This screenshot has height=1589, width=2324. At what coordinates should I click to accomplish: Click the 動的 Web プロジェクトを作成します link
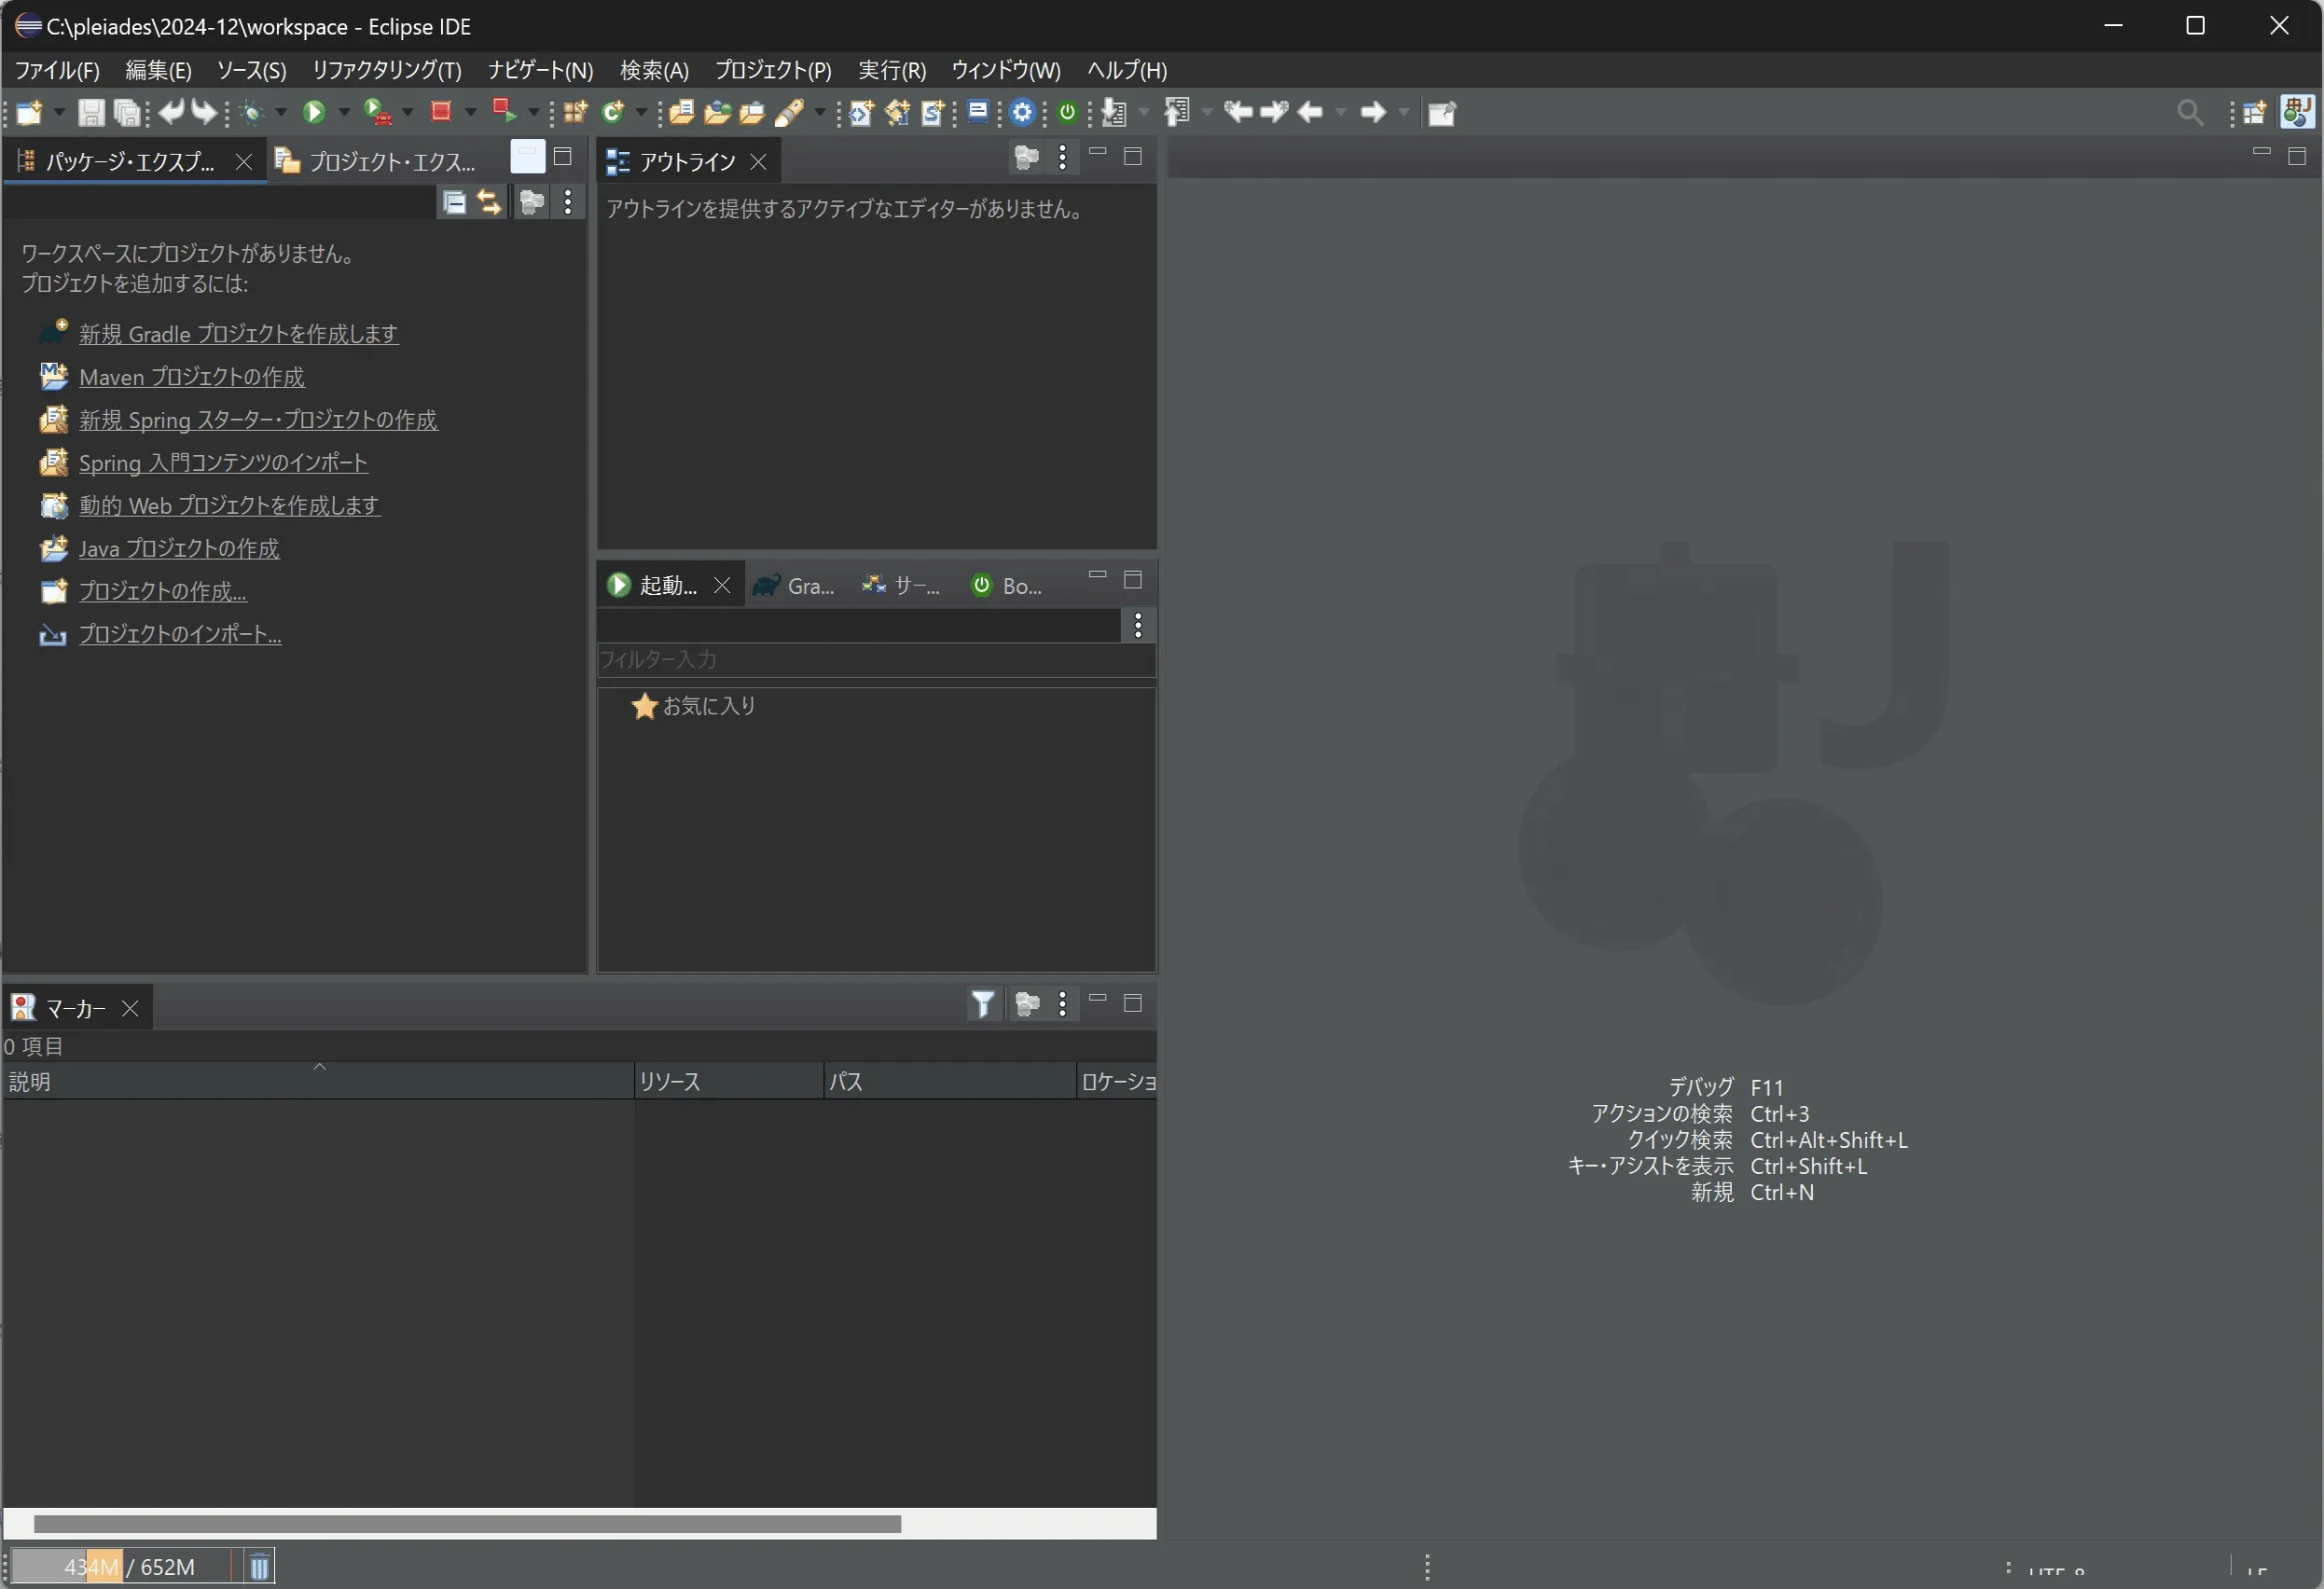(230, 506)
